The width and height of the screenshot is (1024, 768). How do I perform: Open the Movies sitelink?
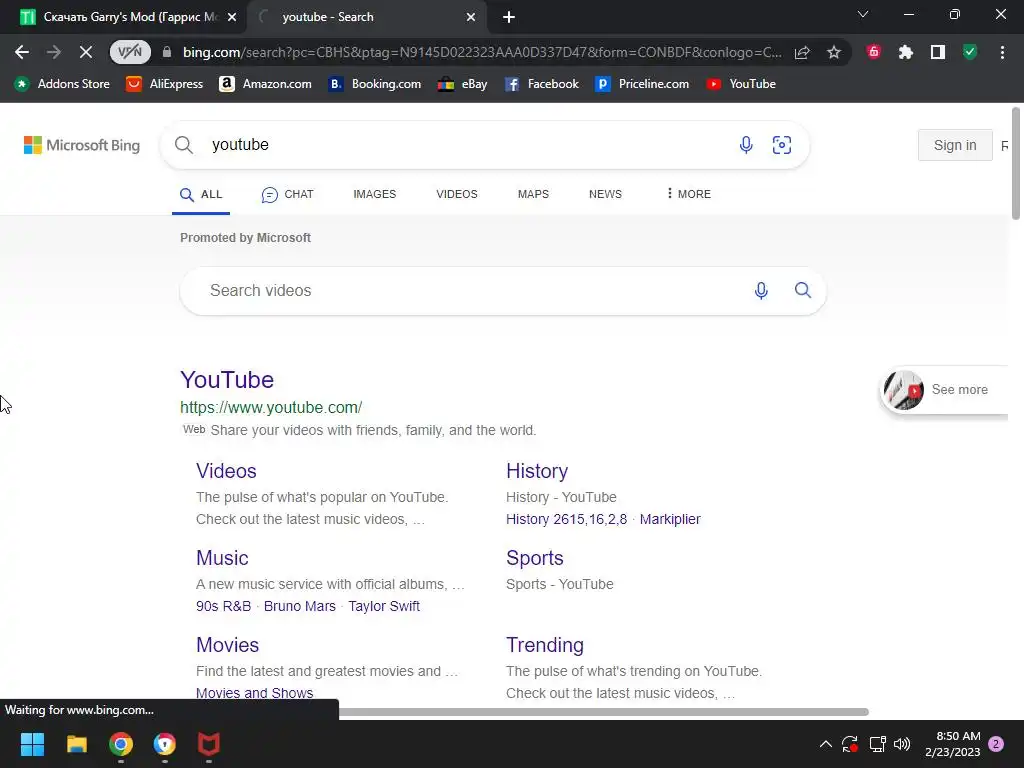227,645
